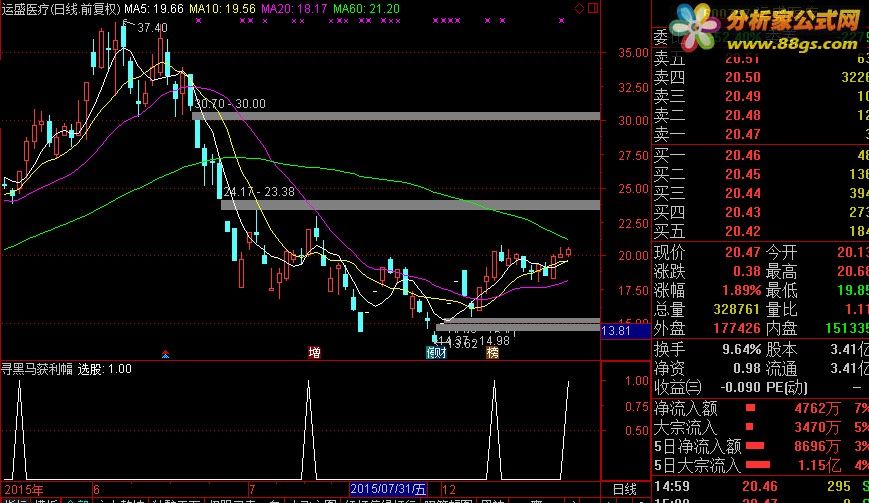The width and height of the screenshot is (869, 503).
Task: Open the 增 event marker below the chart
Action: [x=314, y=352]
